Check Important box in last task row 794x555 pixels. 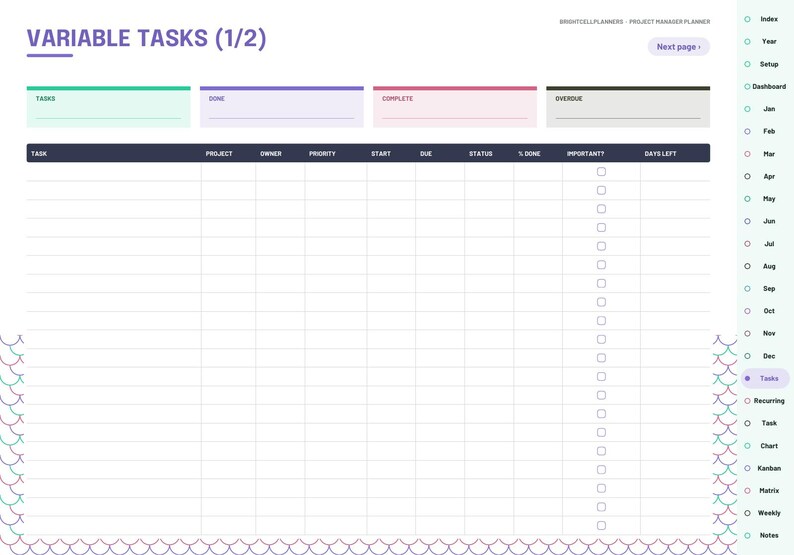point(601,526)
